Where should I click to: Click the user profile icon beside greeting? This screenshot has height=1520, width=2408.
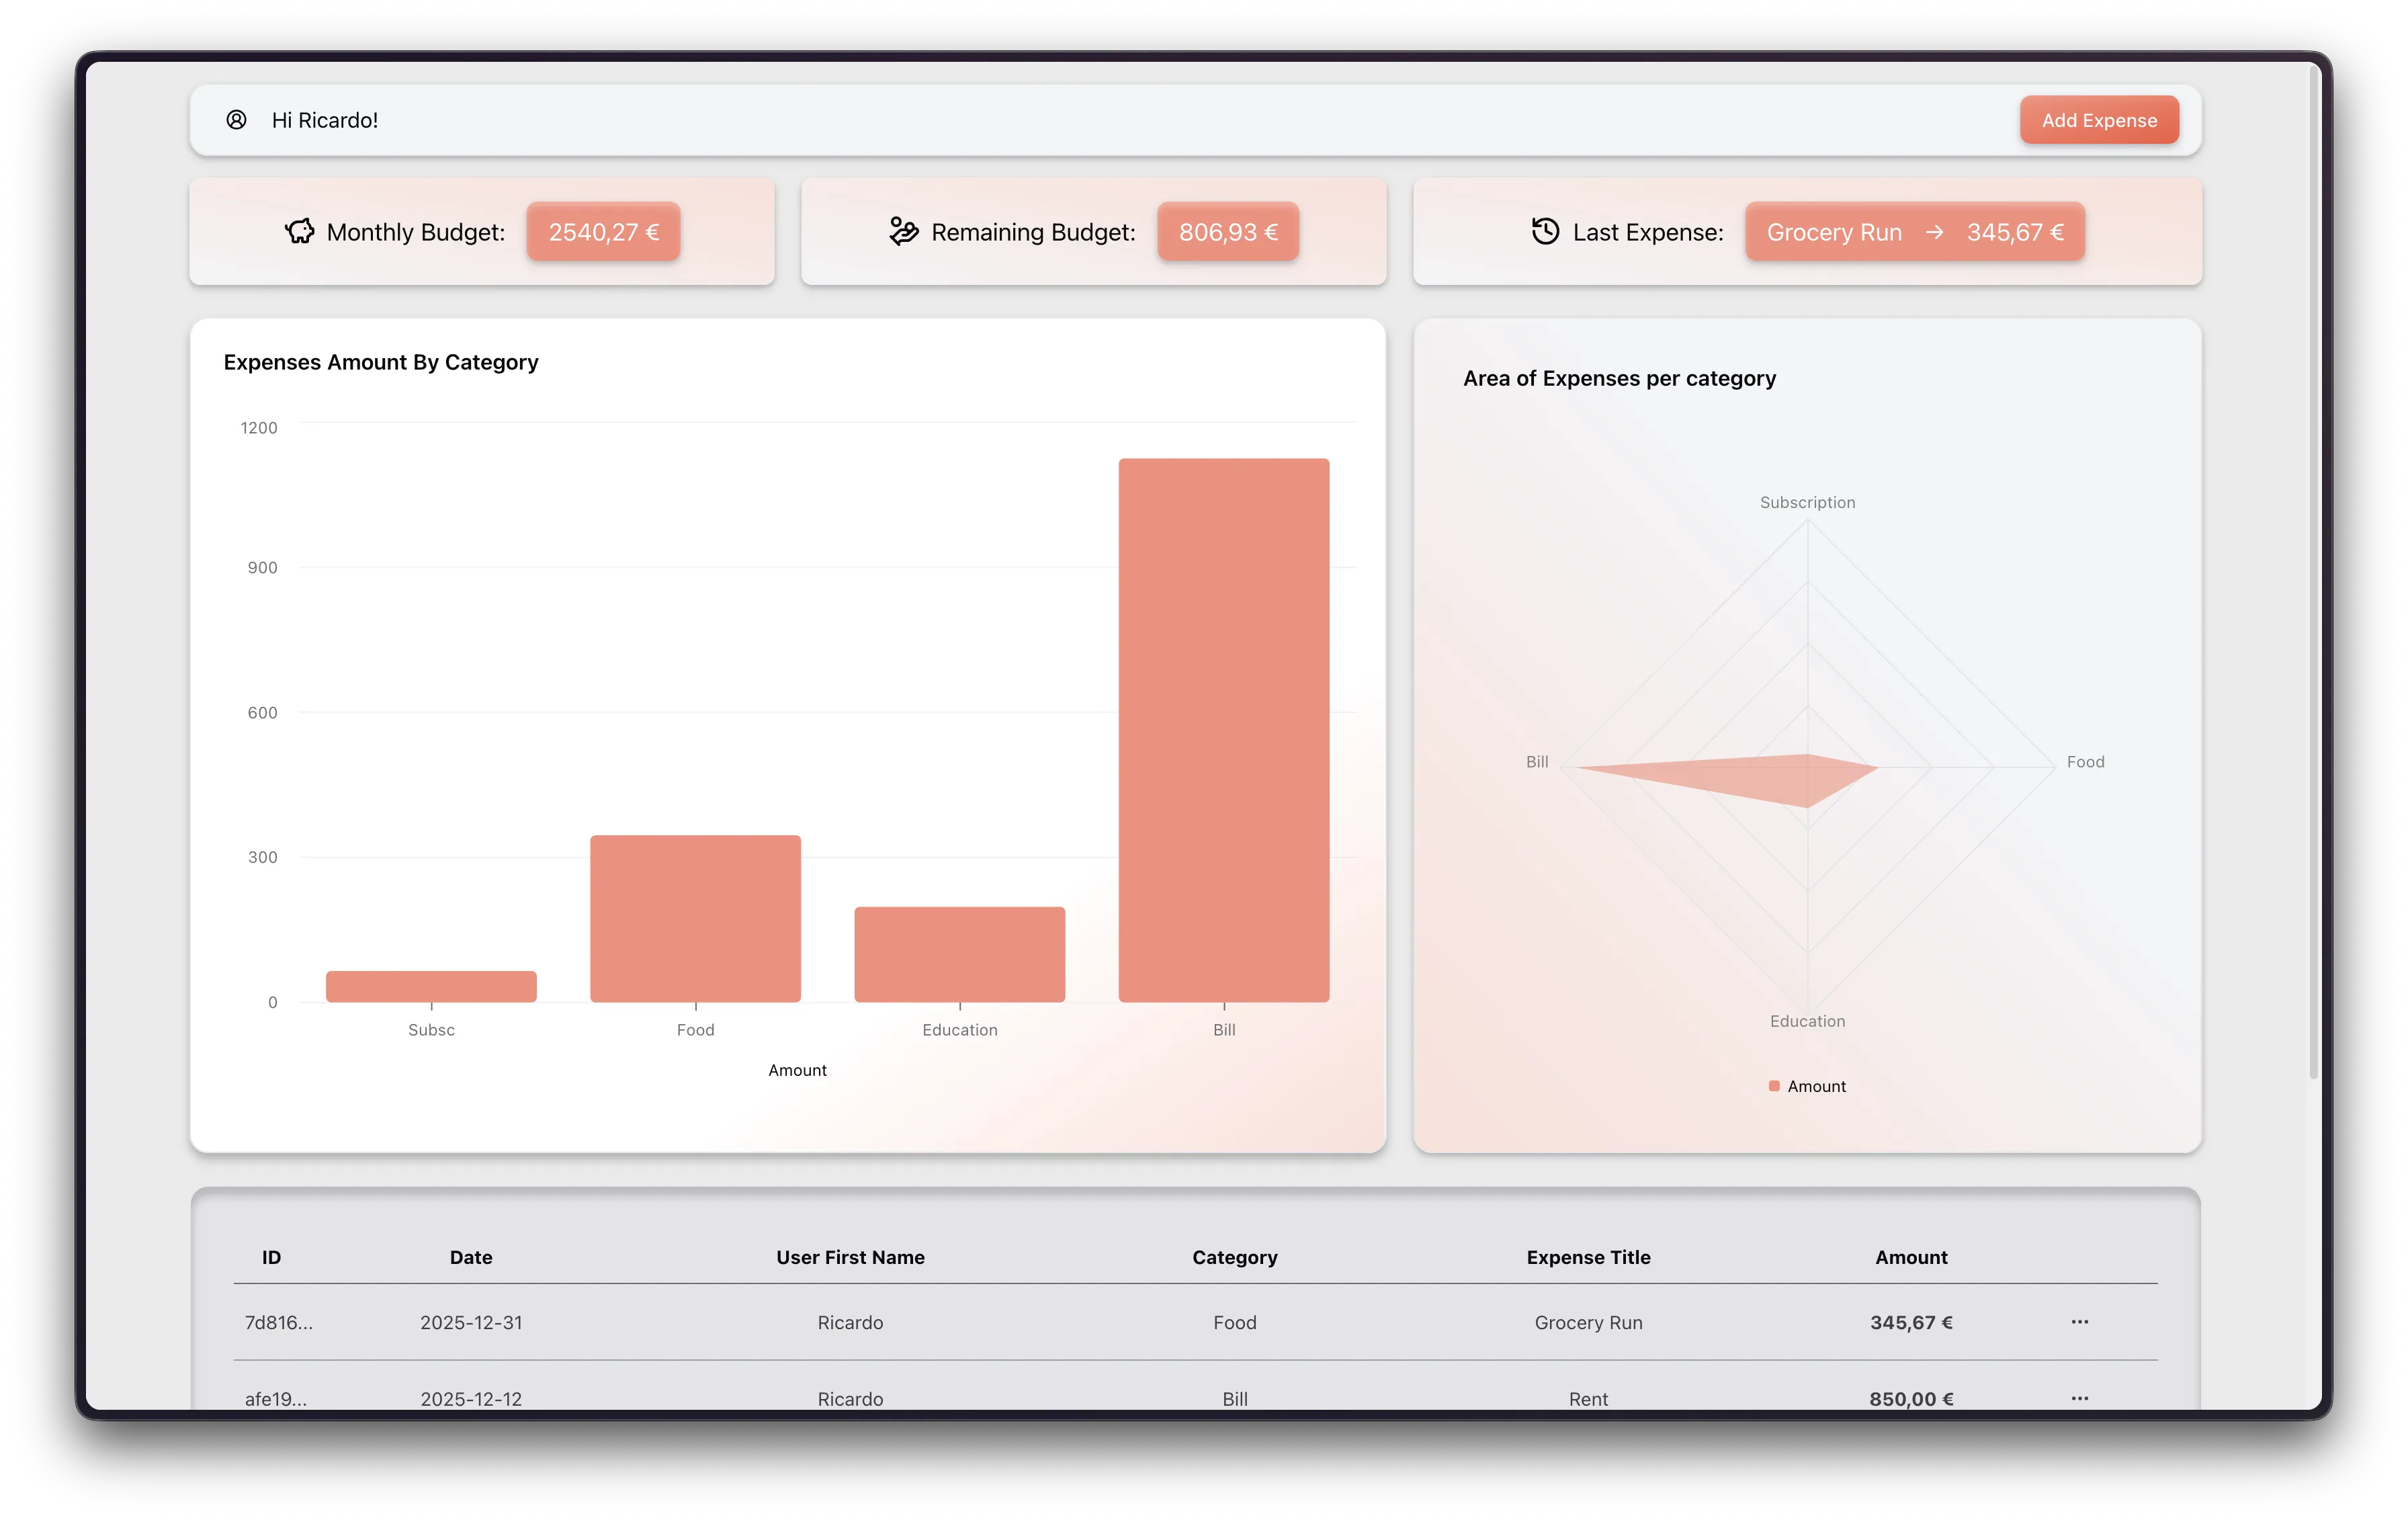pyautogui.click(x=236, y=120)
